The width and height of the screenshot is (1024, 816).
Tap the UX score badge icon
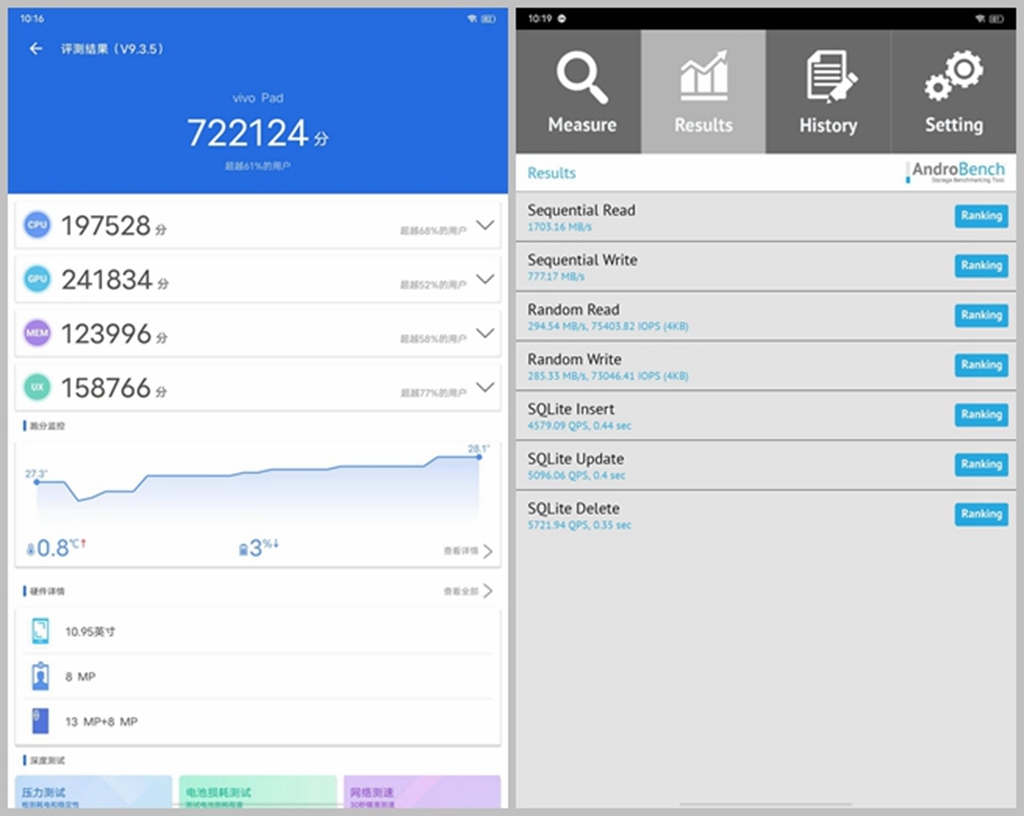[37, 387]
